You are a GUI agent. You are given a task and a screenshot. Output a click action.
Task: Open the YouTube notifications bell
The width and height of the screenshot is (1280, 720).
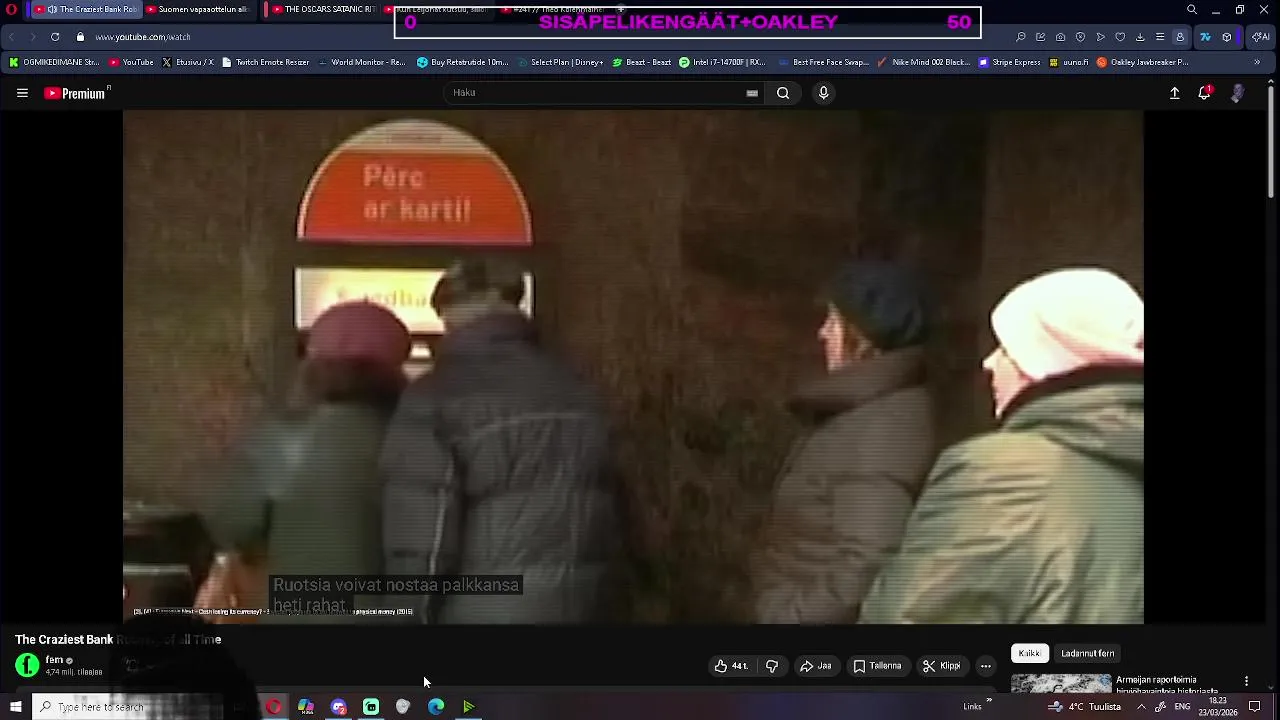pyautogui.click(x=1205, y=93)
